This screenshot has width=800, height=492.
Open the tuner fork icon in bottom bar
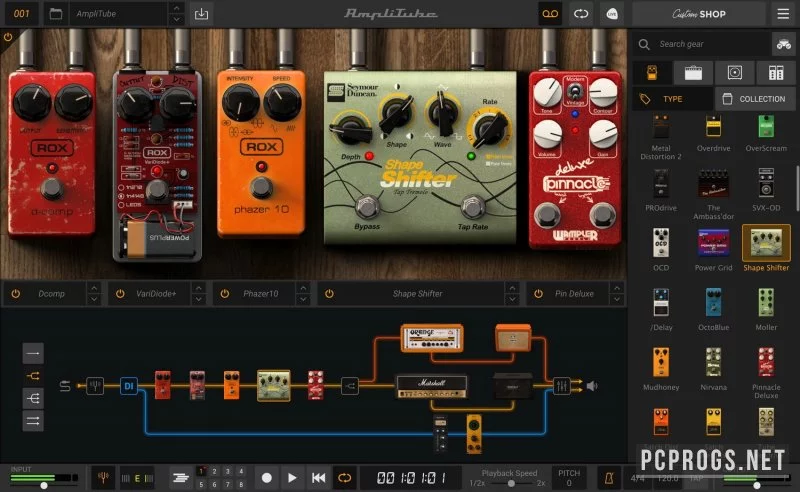[103, 478]
